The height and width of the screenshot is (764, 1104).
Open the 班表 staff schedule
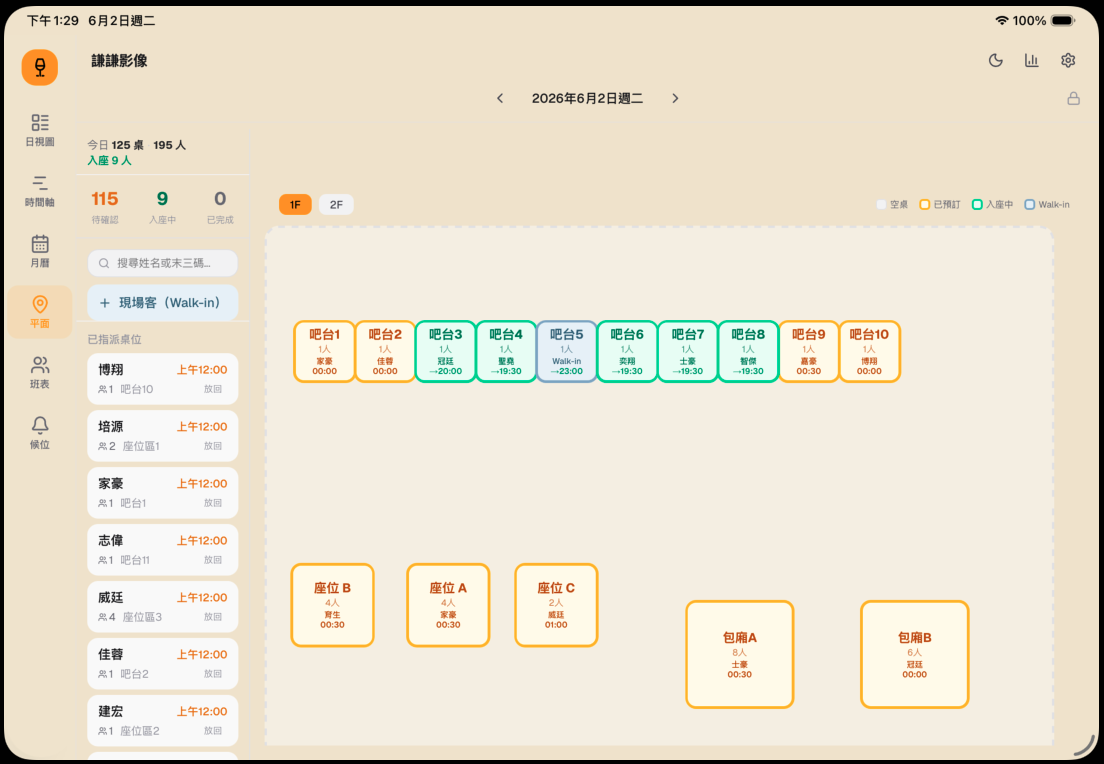[x=40, y=372]
